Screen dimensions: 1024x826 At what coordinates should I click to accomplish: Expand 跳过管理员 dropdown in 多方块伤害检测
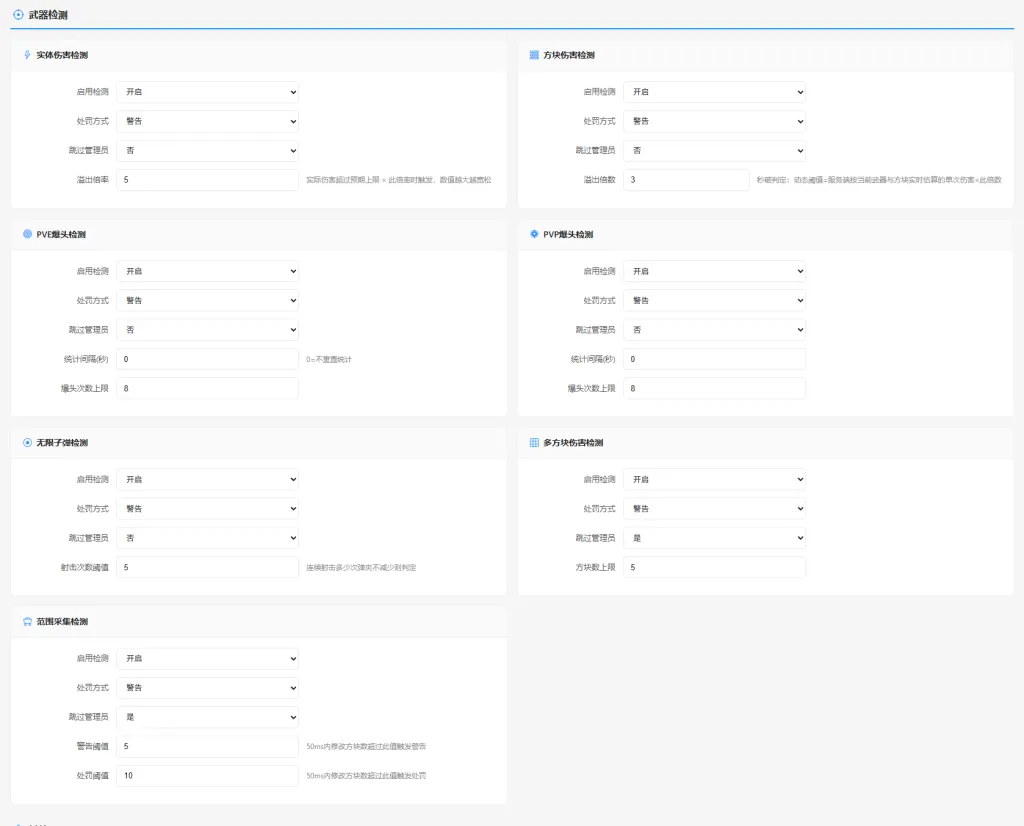(x=714, y=538)
